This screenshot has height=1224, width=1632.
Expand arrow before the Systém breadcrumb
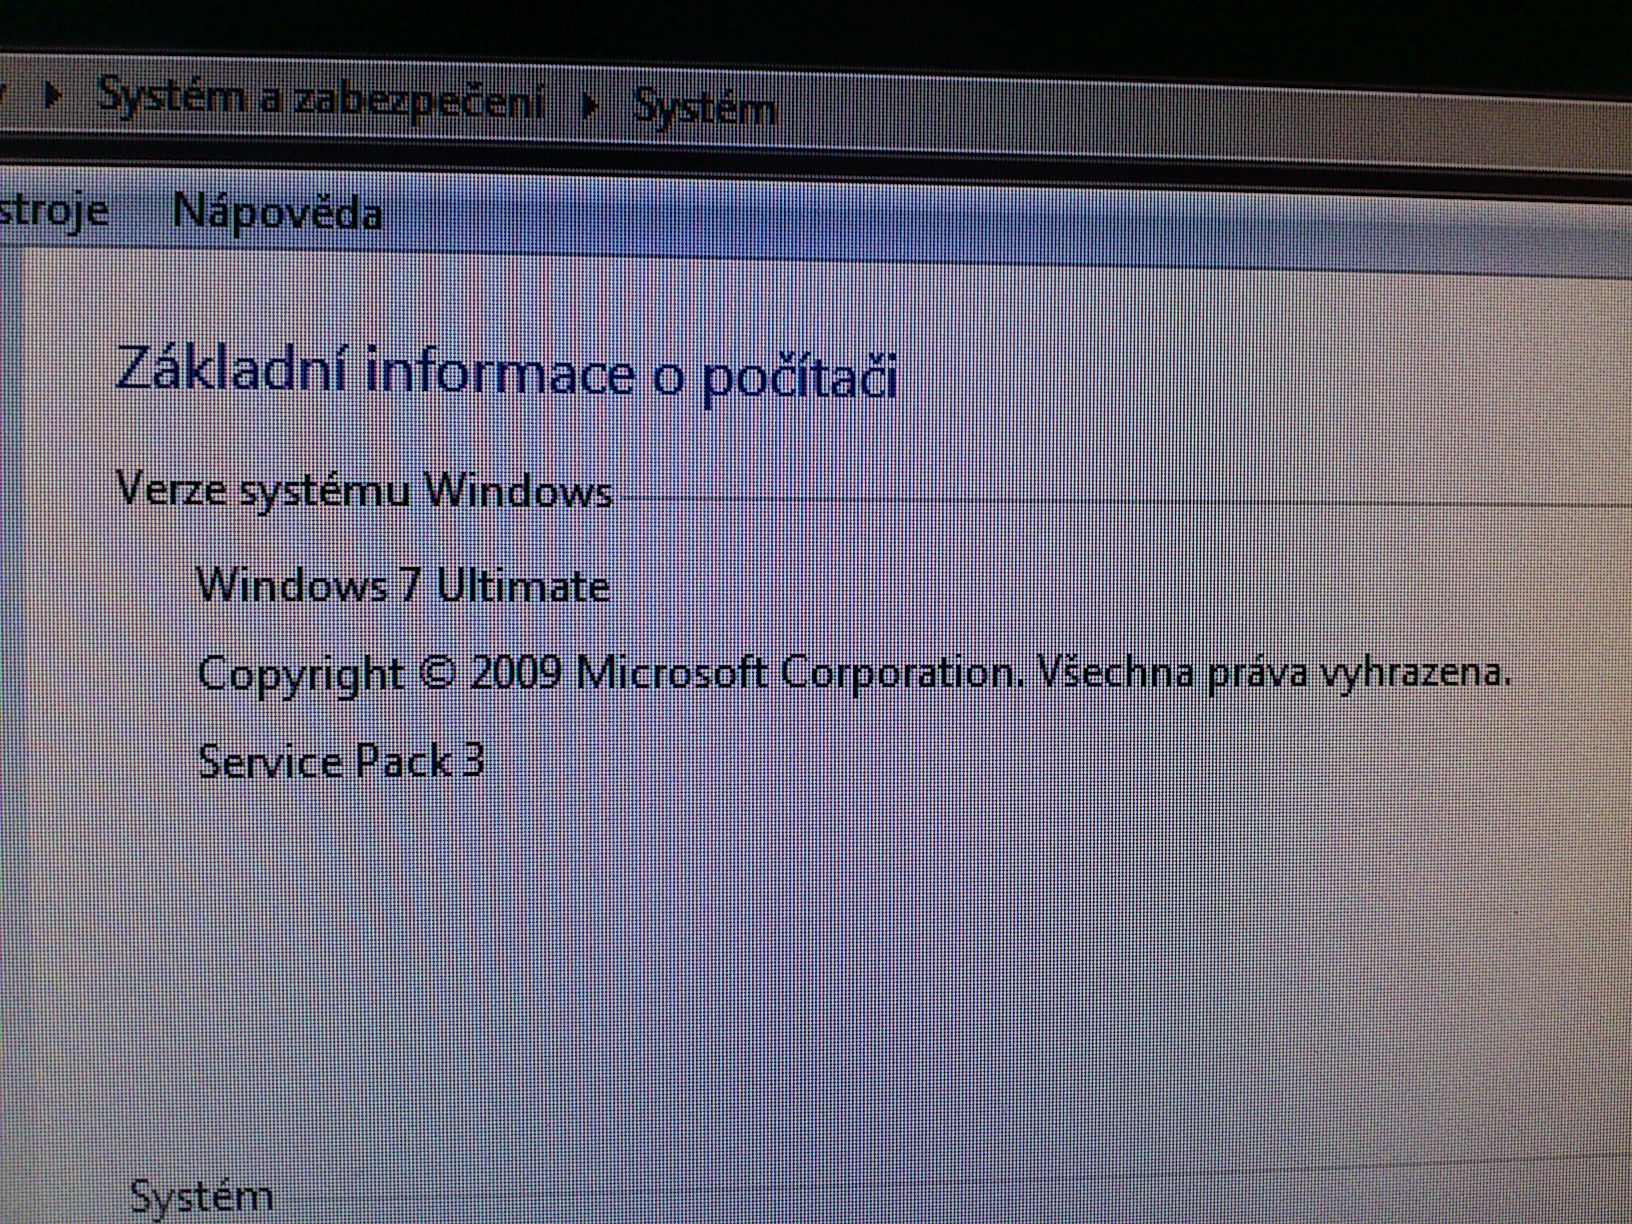[x=590, y=104]
